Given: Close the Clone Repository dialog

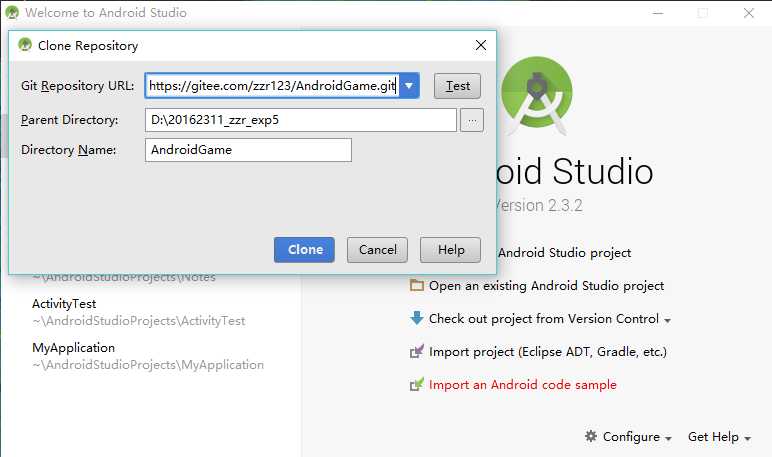Looking at the screenshot, I should click(481, 45).
